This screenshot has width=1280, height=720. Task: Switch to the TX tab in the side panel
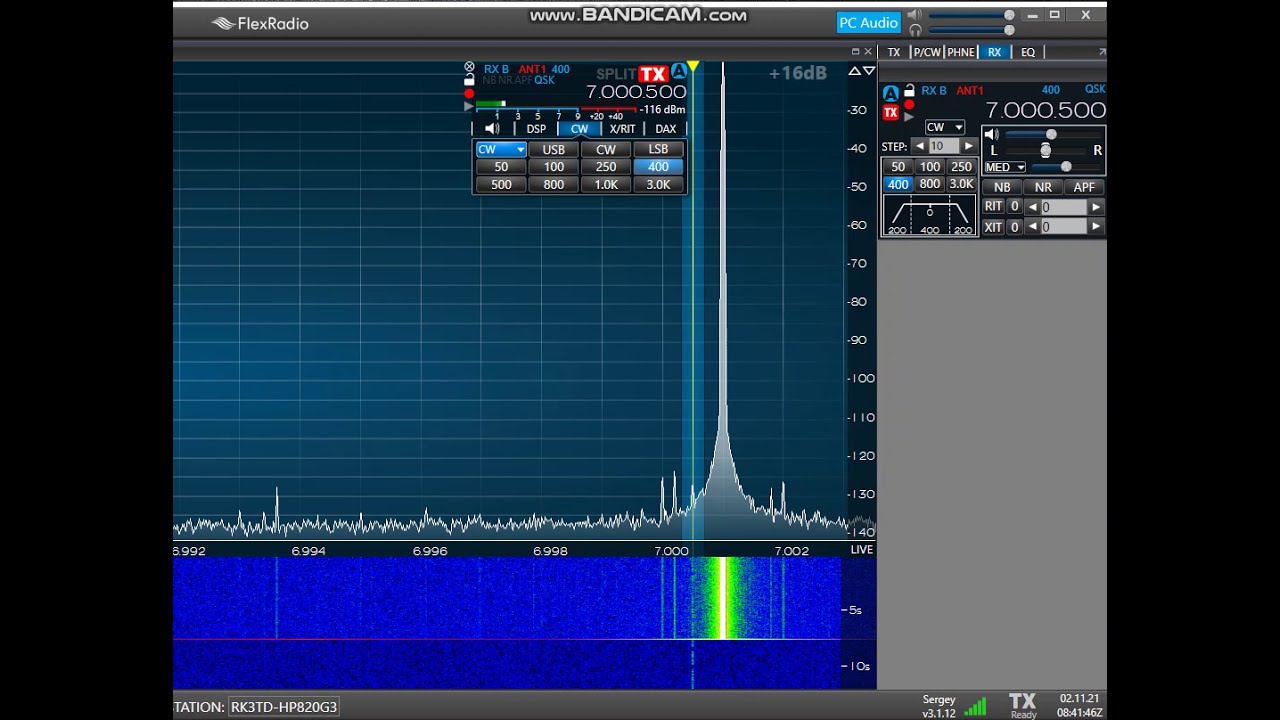click(x=894, y=52)
